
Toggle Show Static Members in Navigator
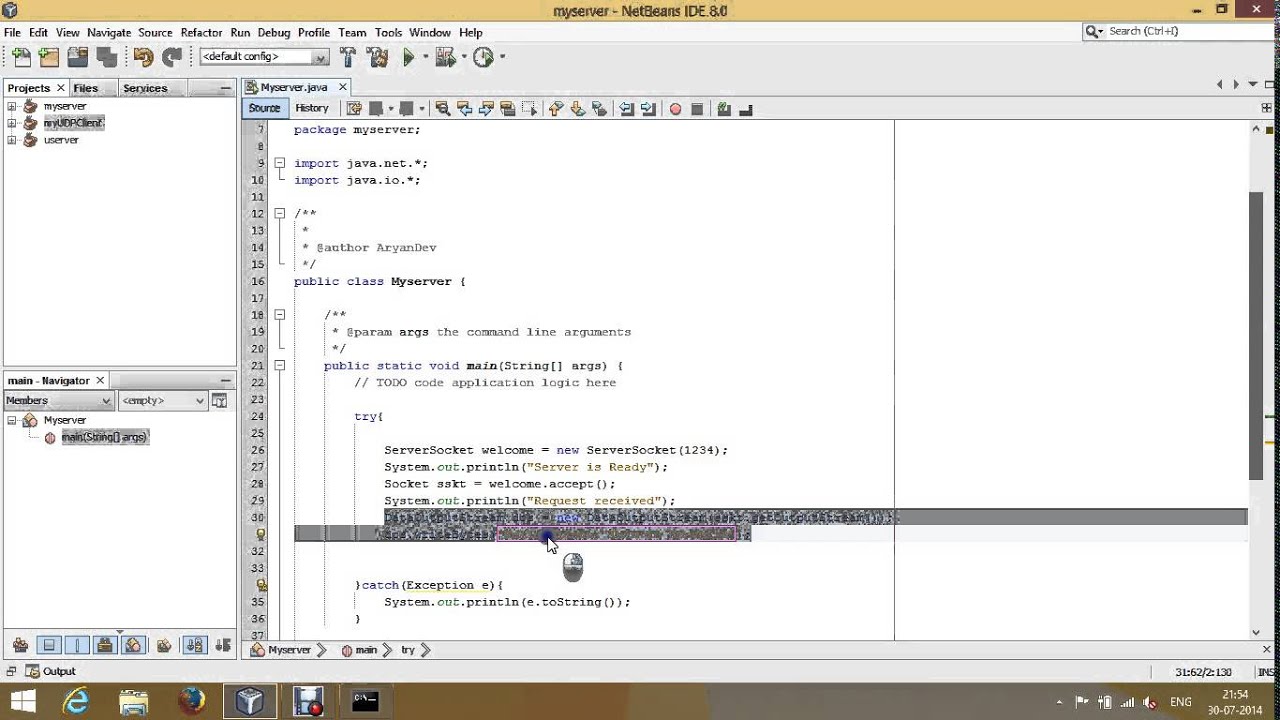(77, 645)
